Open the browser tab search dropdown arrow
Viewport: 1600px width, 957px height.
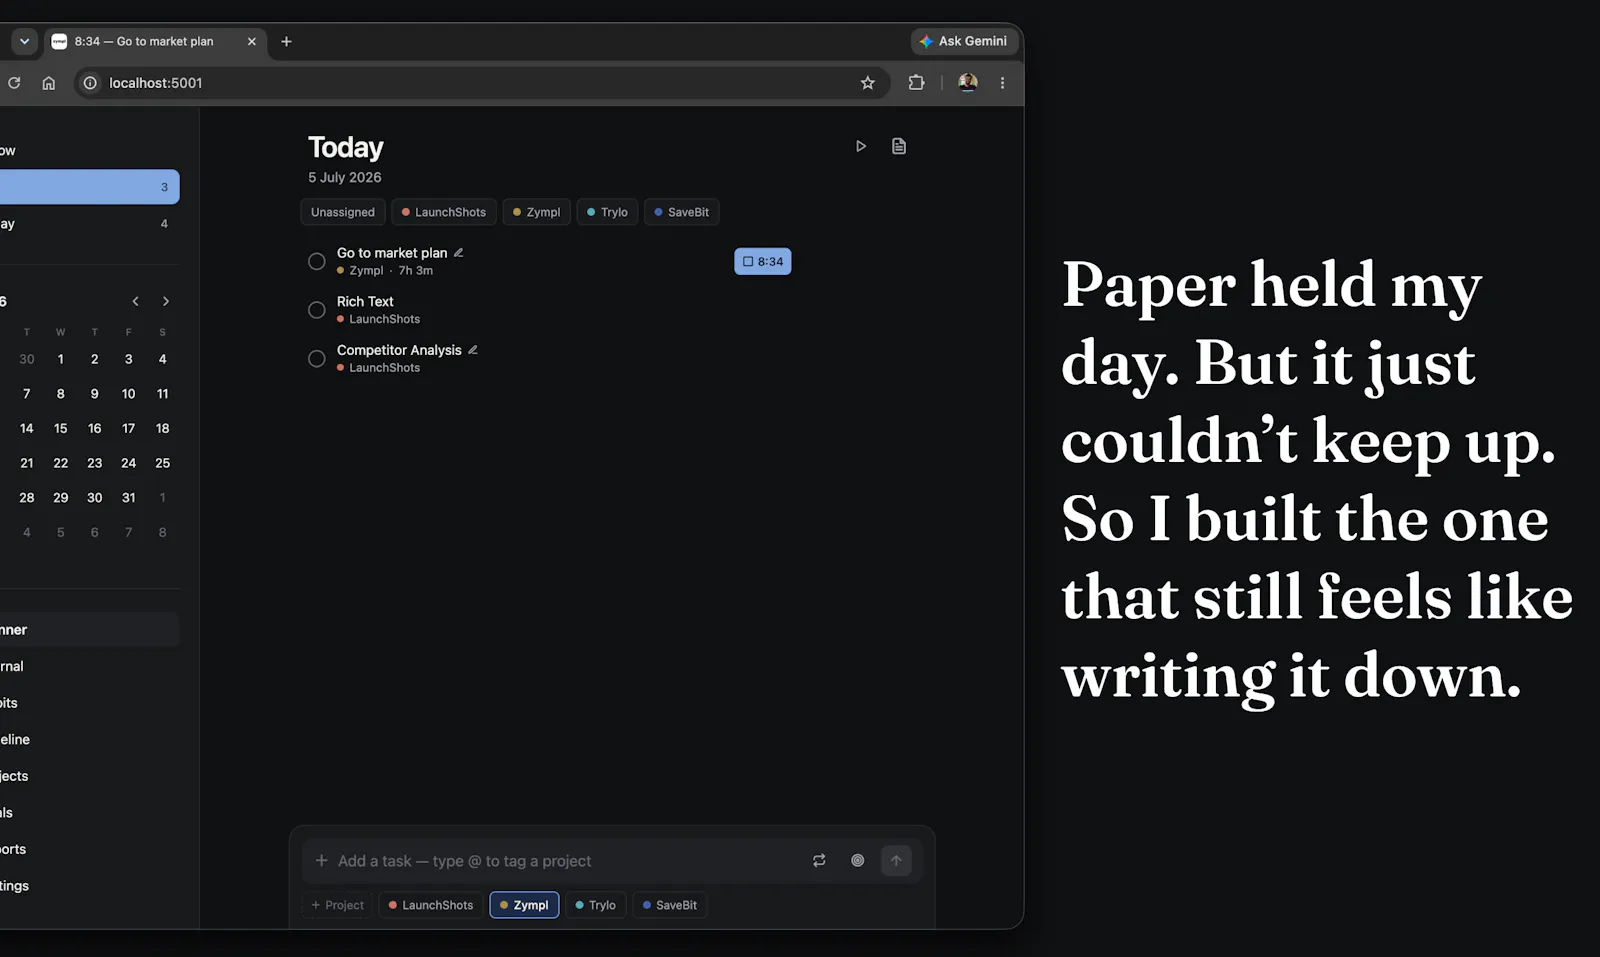pyautogui.click(x=24, y=41)
